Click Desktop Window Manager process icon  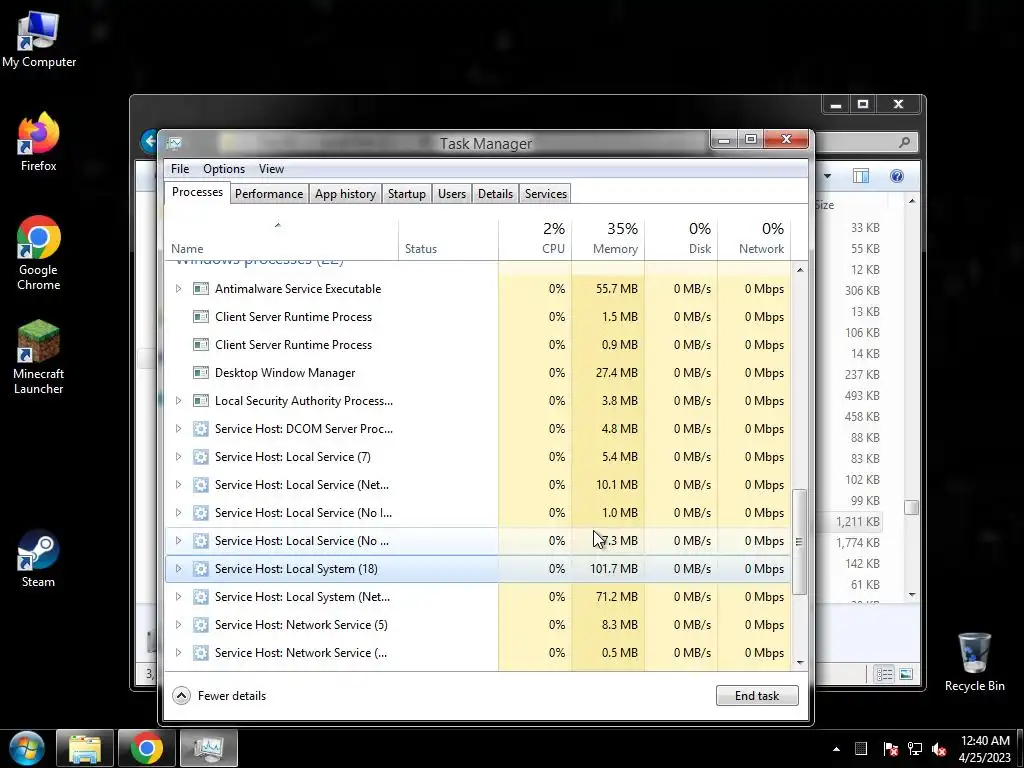[x=200, y=373]
